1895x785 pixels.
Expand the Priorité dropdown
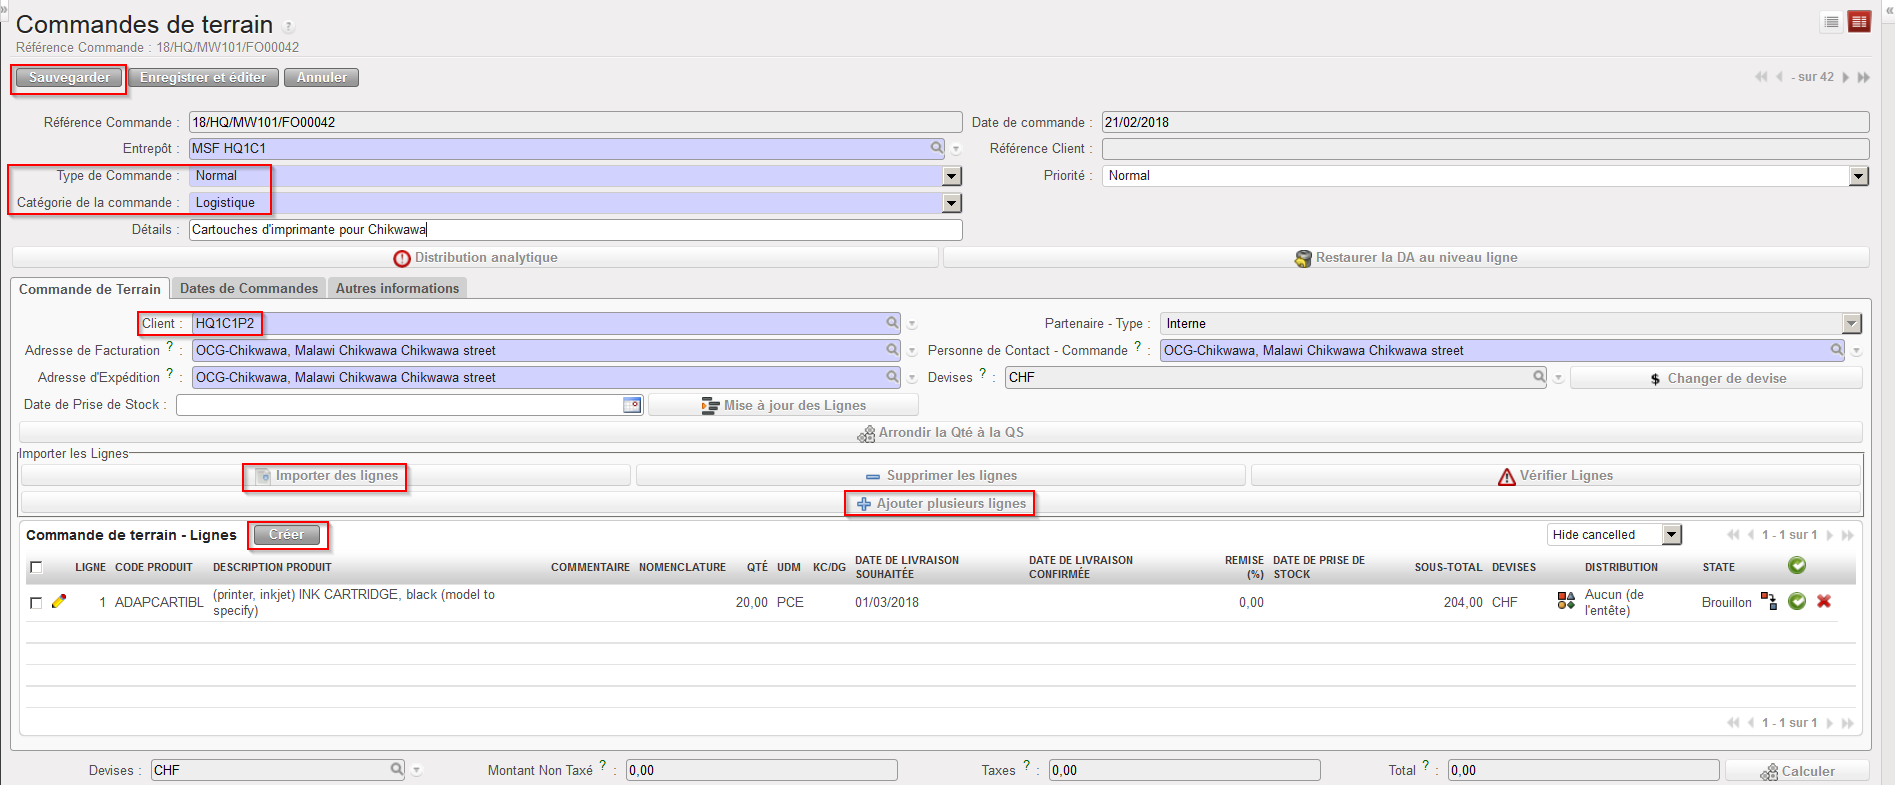point(1858,176)
